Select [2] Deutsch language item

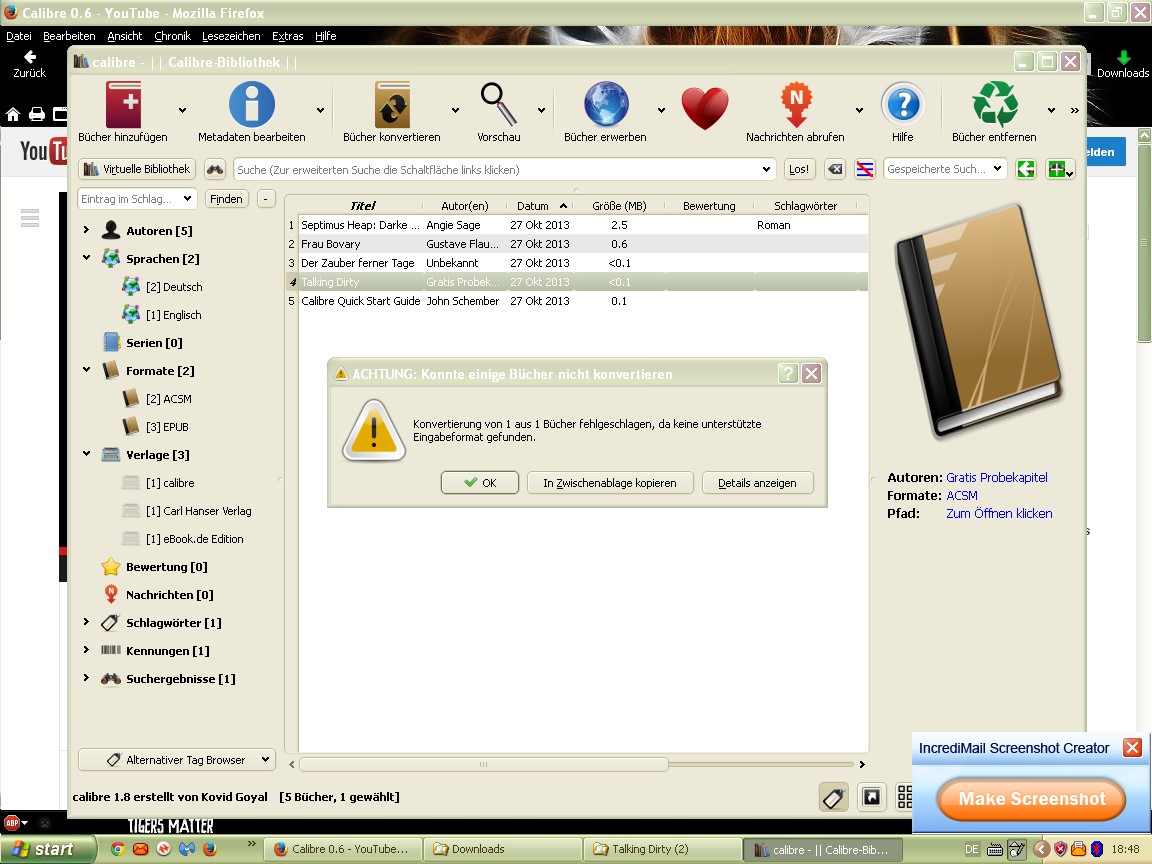point(173,287)
